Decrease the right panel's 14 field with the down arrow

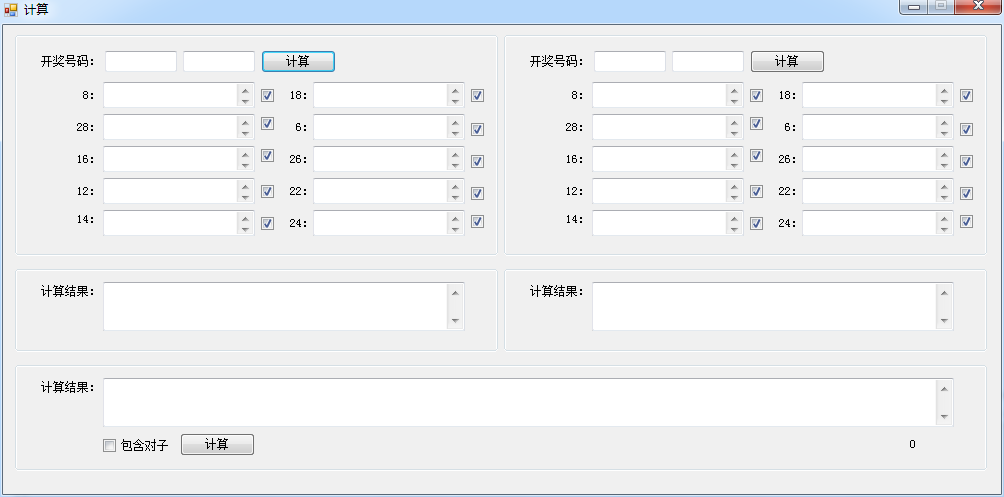tap(734, 229)
